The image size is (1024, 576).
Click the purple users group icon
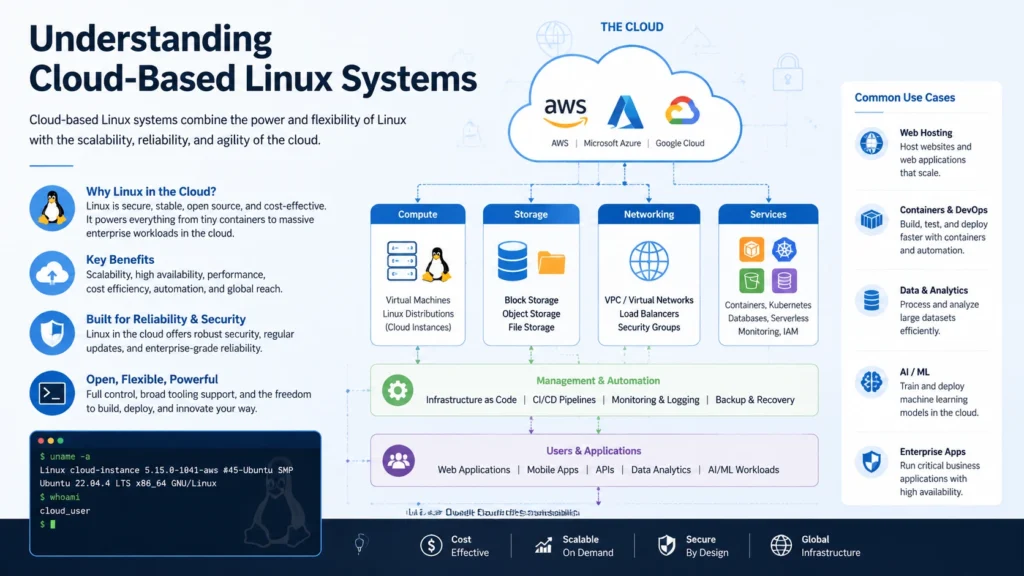click(x=398, y=460)
